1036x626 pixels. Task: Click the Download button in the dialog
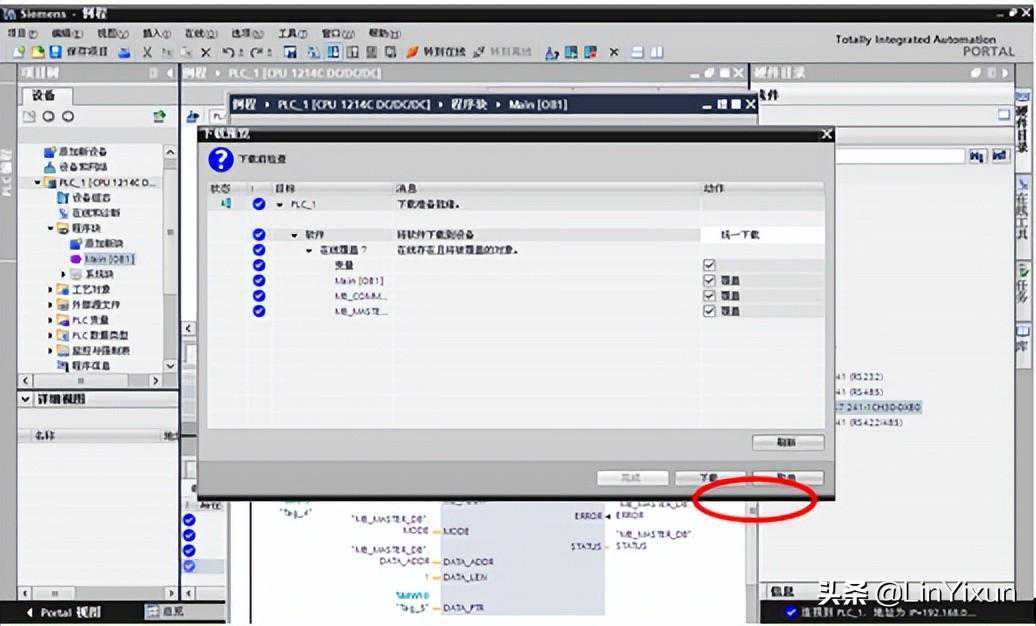coord(709,478)
